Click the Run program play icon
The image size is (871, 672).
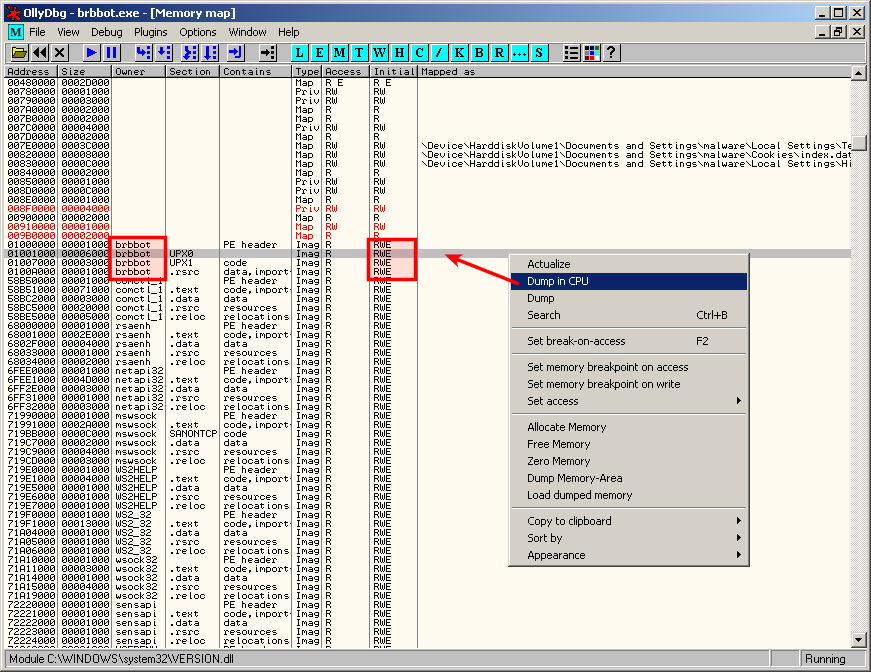pyautogui.click(x=92, y=52)
